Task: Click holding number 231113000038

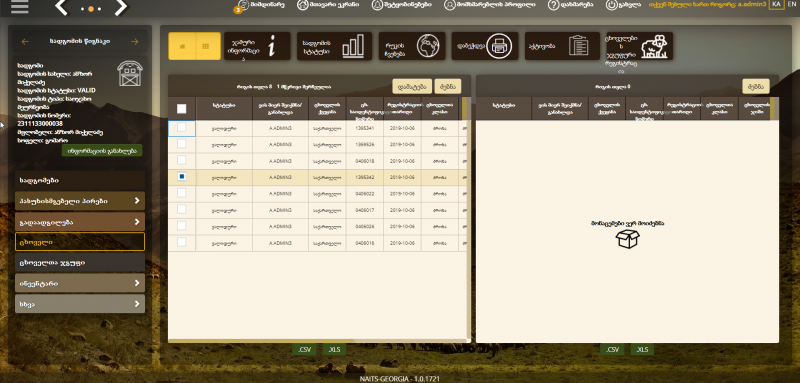Action: click(x=40, y=124)
